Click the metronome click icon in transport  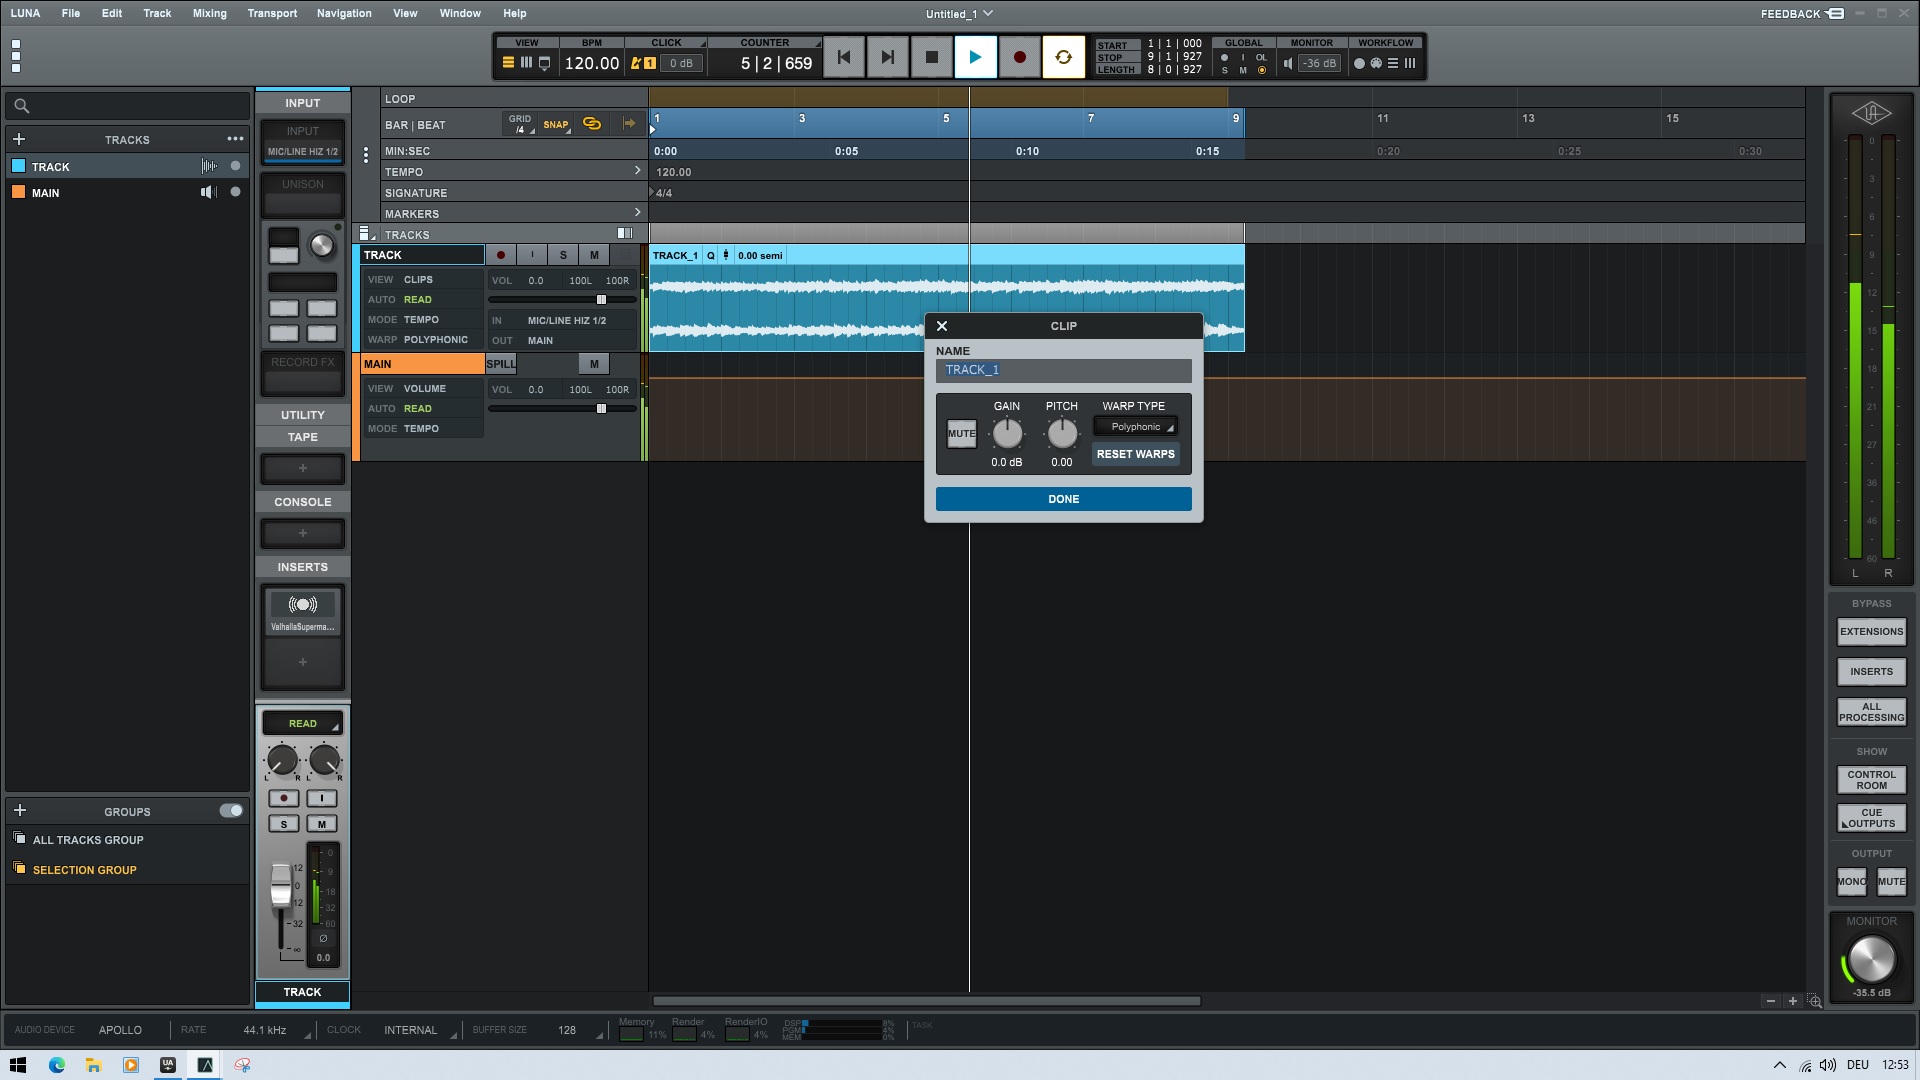(636, 62)
